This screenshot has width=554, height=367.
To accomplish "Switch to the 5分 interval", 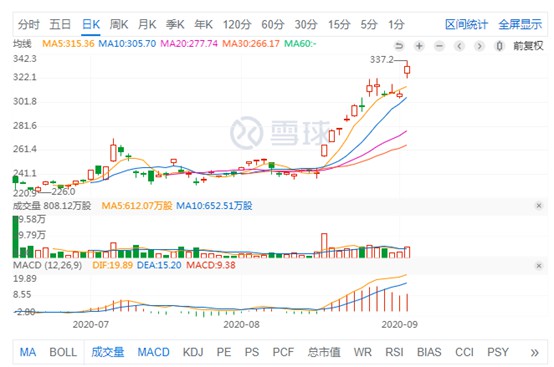I will pos(369,24).
